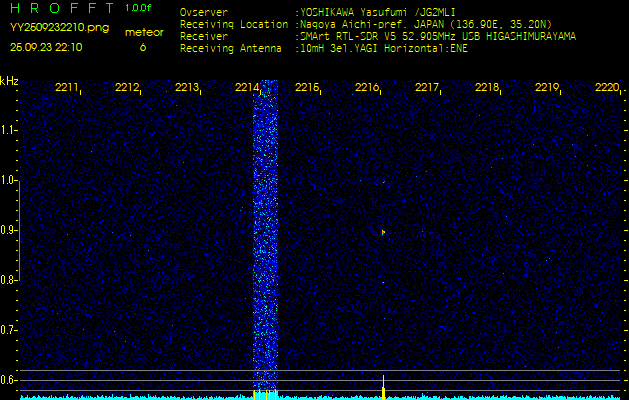Click the 2217 time marker

pyautogui.click(x=427, y=87)
